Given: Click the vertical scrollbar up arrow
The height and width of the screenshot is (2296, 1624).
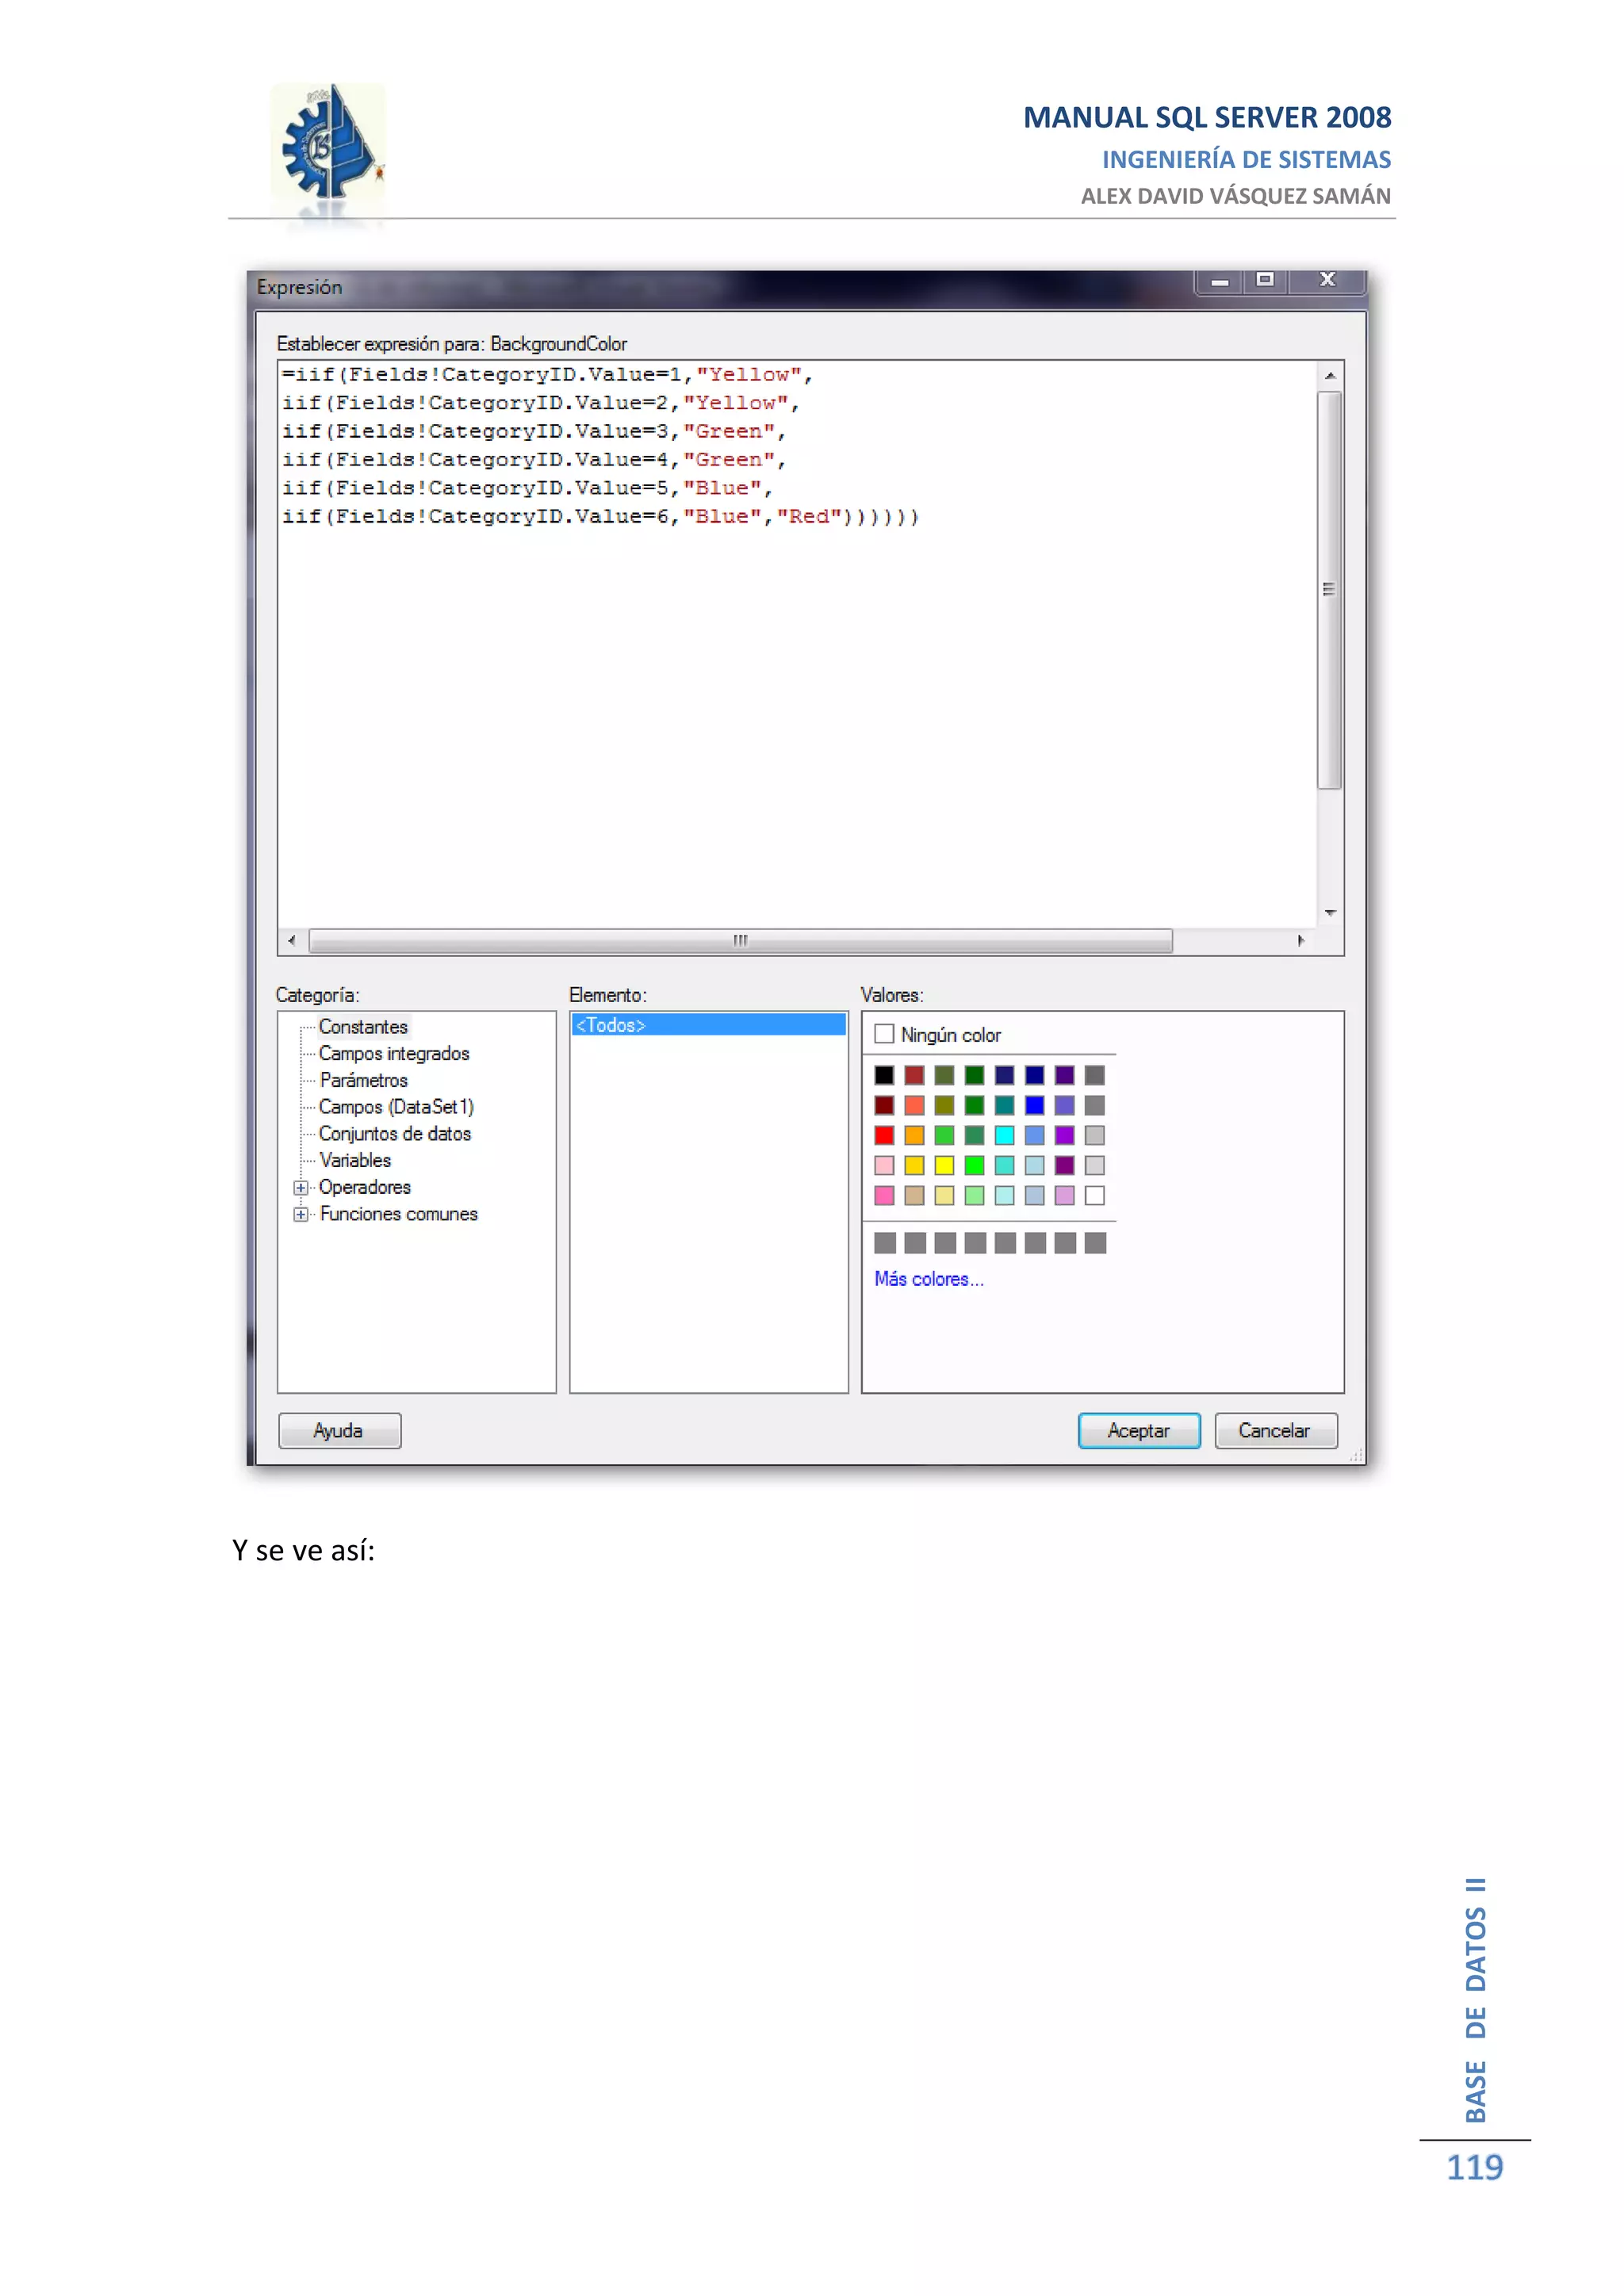Looking at the screenshot, I should tap(1330, 376).
